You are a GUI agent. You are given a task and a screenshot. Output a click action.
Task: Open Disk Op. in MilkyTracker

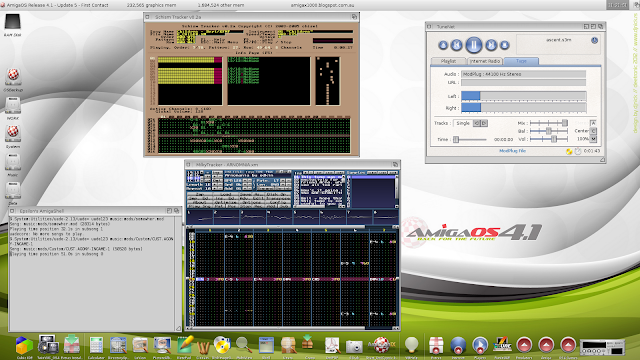tap(278, 194)
